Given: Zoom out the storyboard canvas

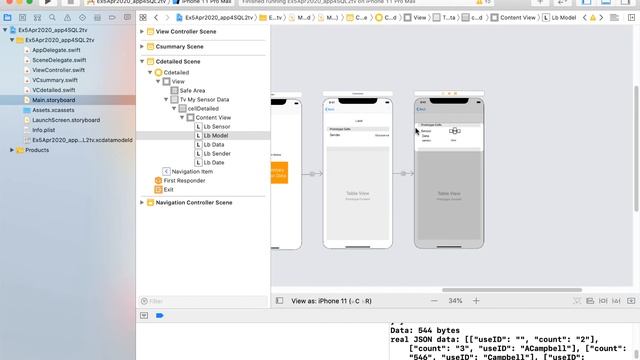Looking at the screenshot, I should tap(434, 301).
